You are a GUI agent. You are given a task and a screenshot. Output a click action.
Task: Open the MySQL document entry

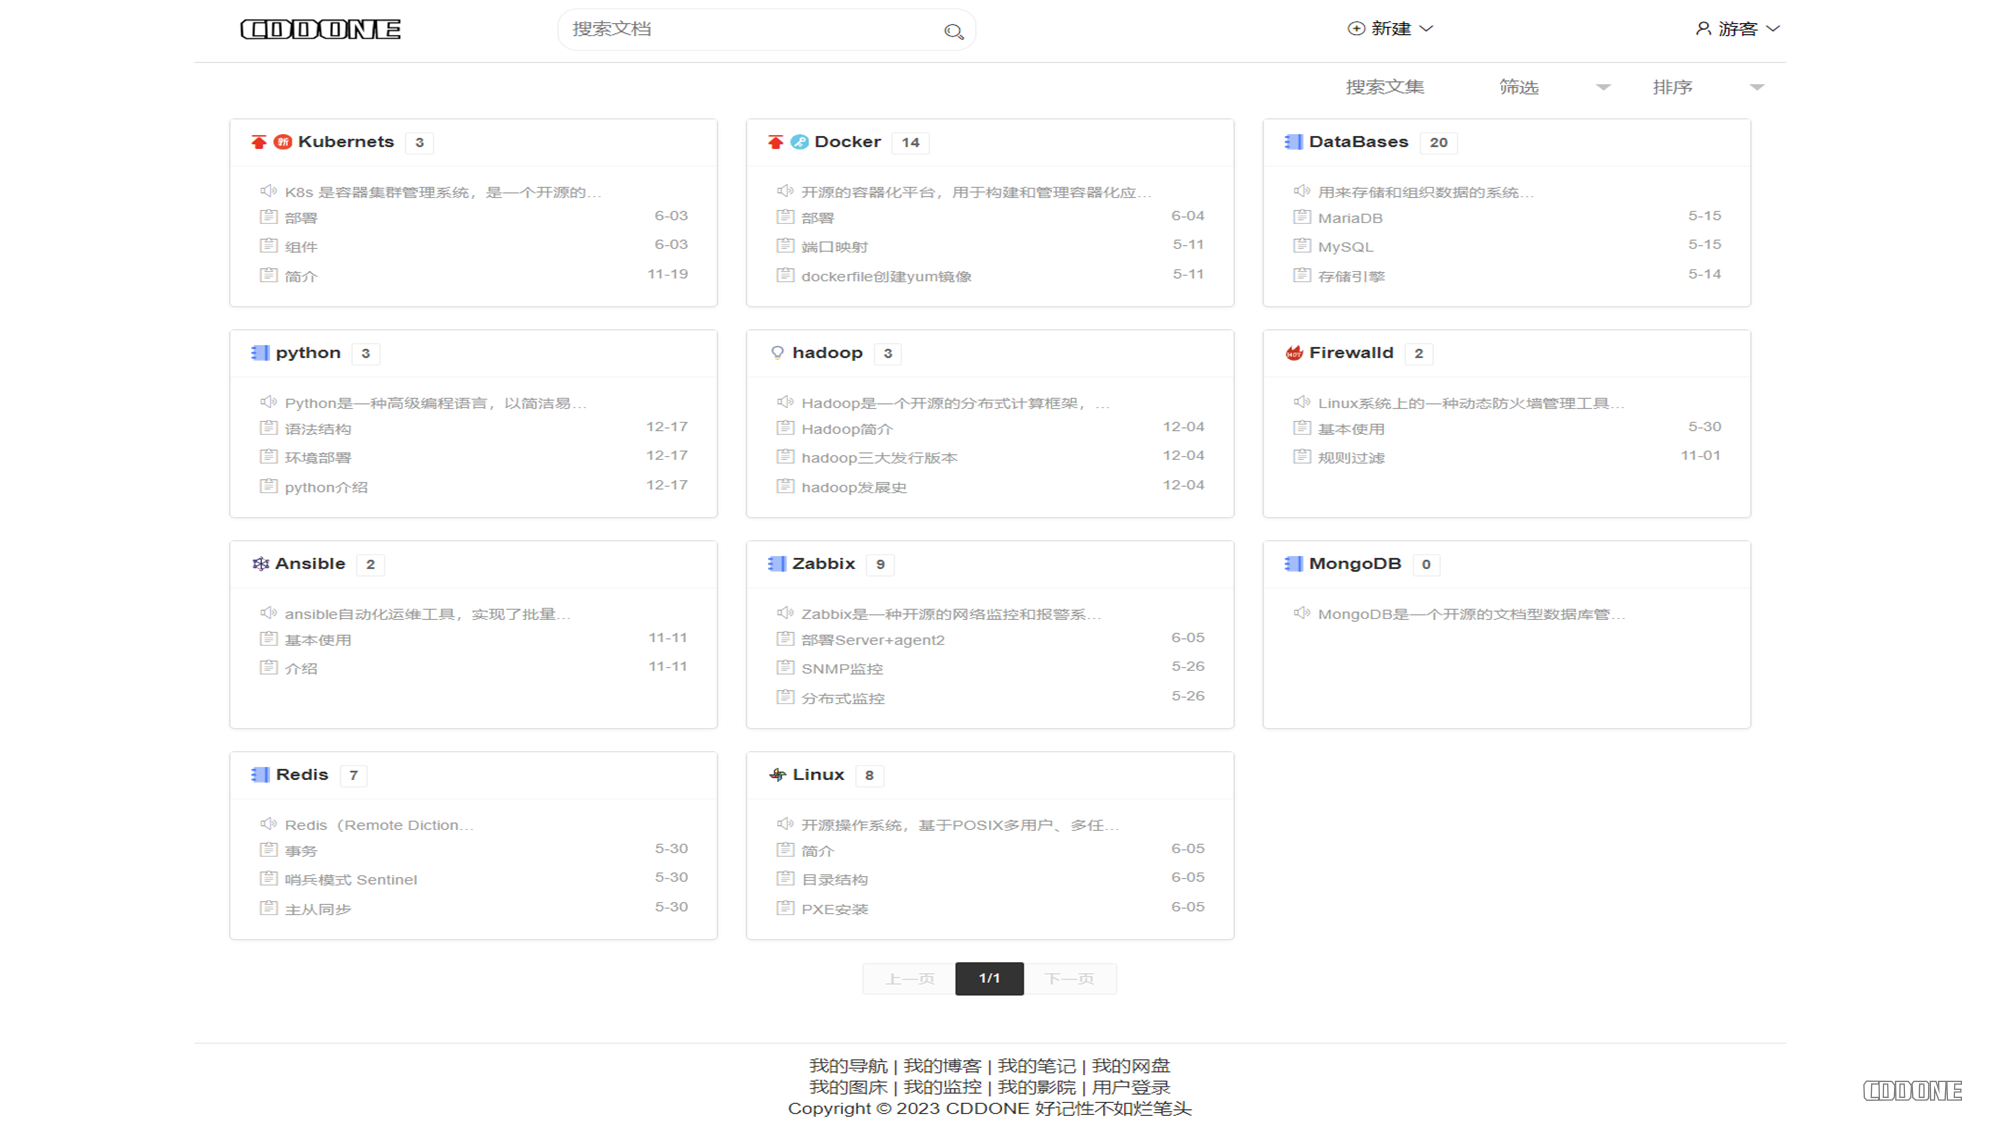click(1345, 247)
